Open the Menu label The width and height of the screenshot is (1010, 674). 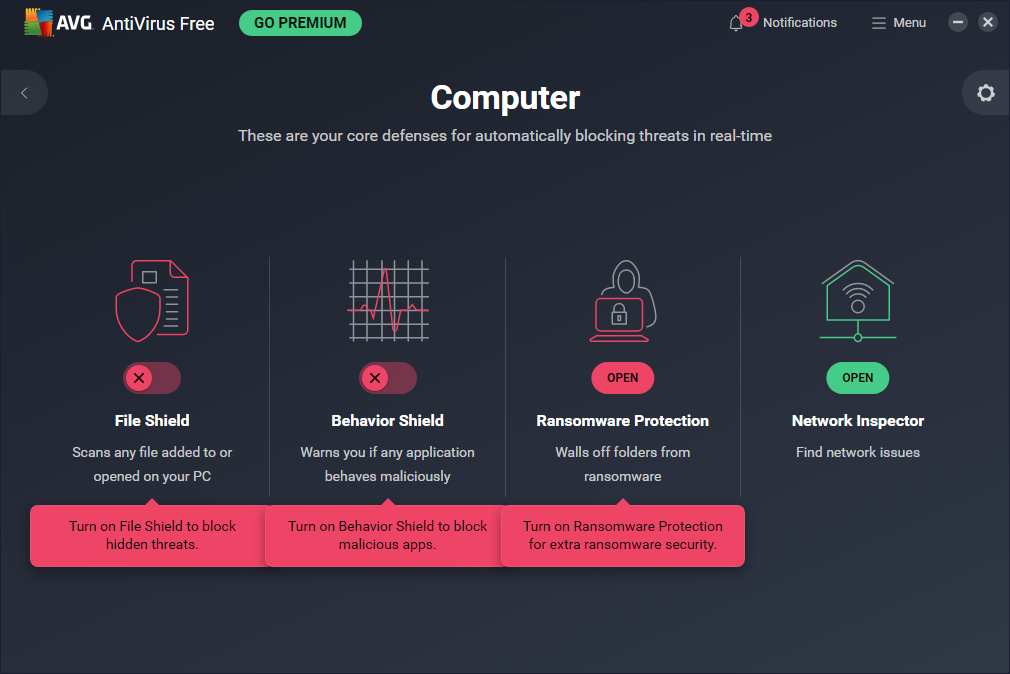pos(910,23)
